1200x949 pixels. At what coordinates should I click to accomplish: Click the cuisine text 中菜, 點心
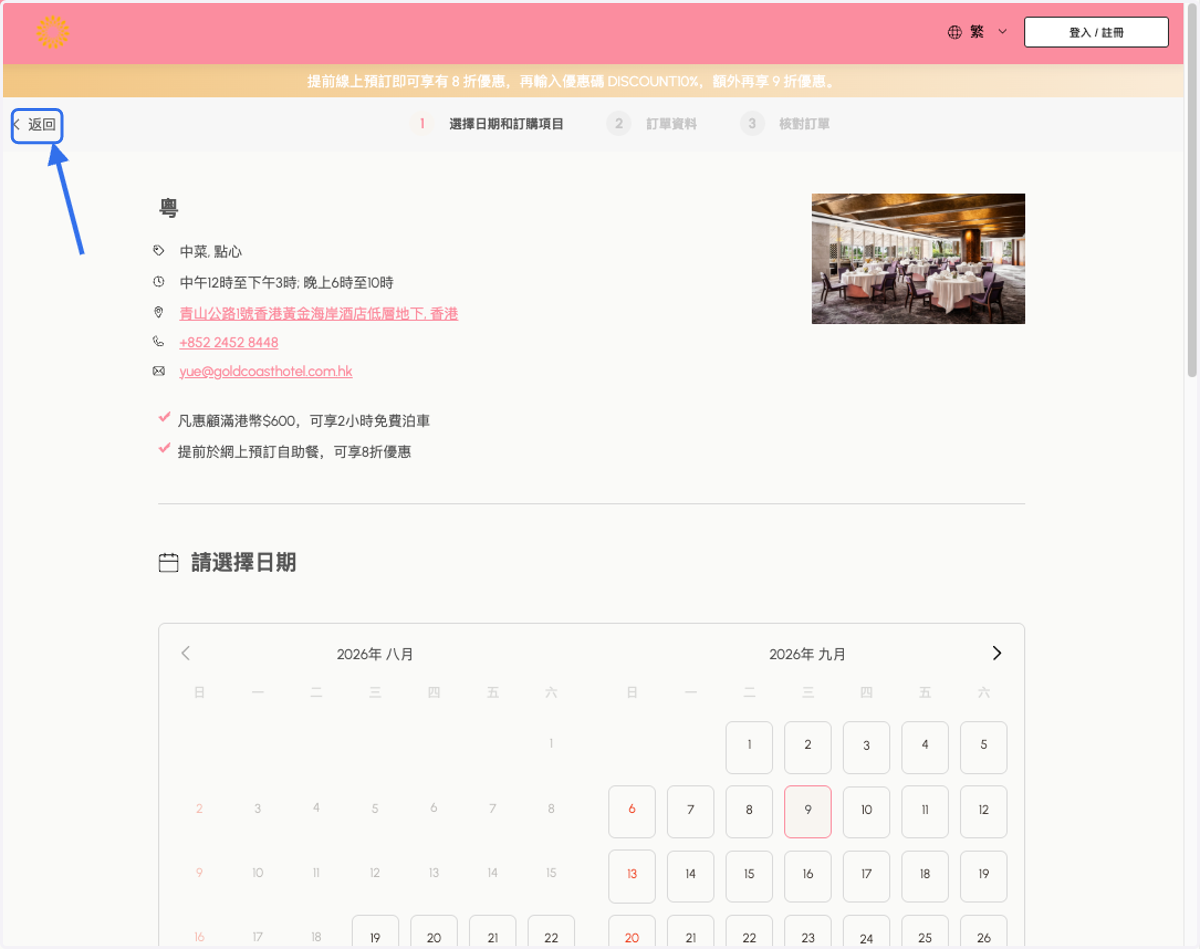point(211,252)
